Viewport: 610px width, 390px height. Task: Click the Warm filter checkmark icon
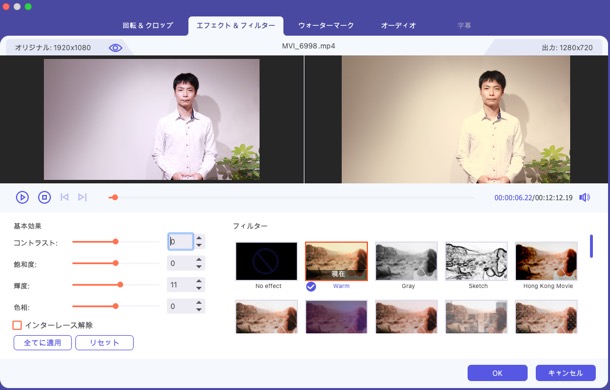[311, 287]
